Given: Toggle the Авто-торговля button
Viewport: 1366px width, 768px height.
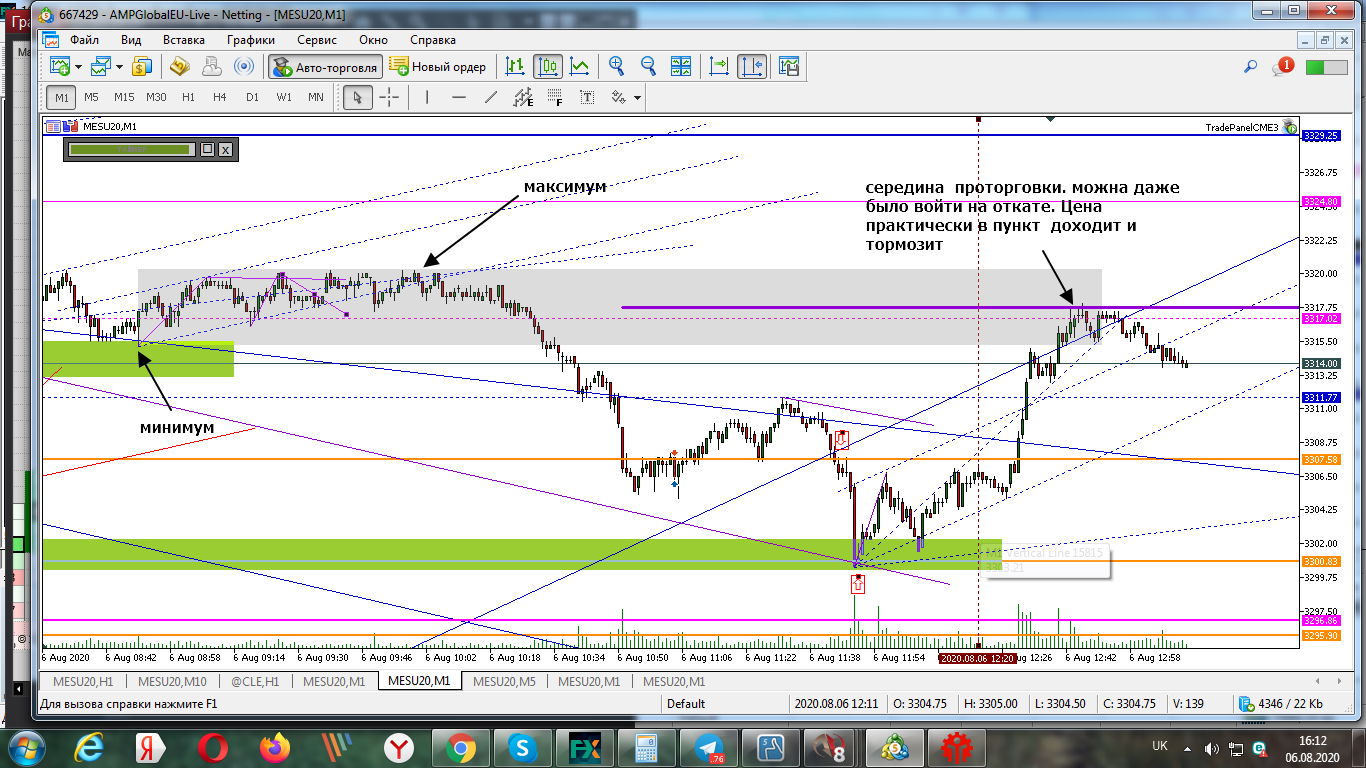Looking at the screenshot, I should tap(324, 67).
